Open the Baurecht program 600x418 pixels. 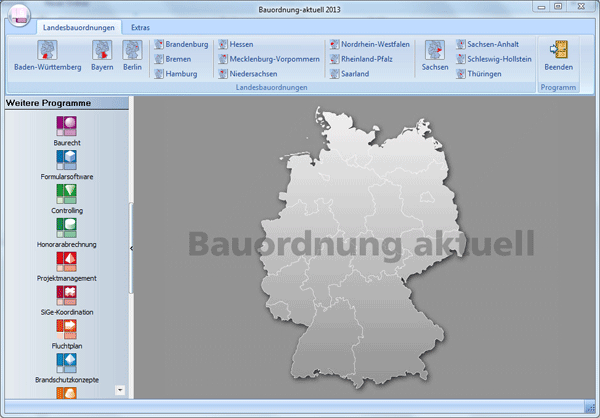coord(67,131)
